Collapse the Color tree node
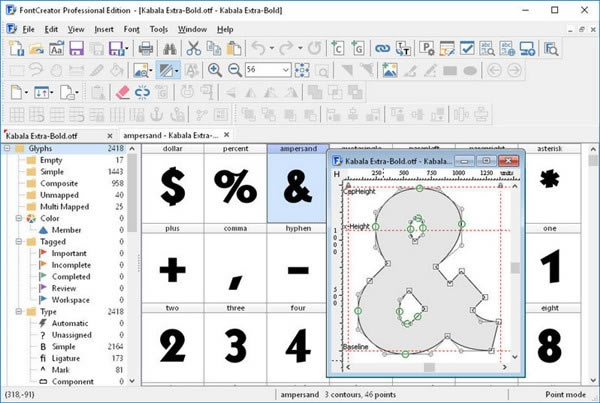Image resolution: width=600 pixels, height=403 pixels. click(19, 218)
